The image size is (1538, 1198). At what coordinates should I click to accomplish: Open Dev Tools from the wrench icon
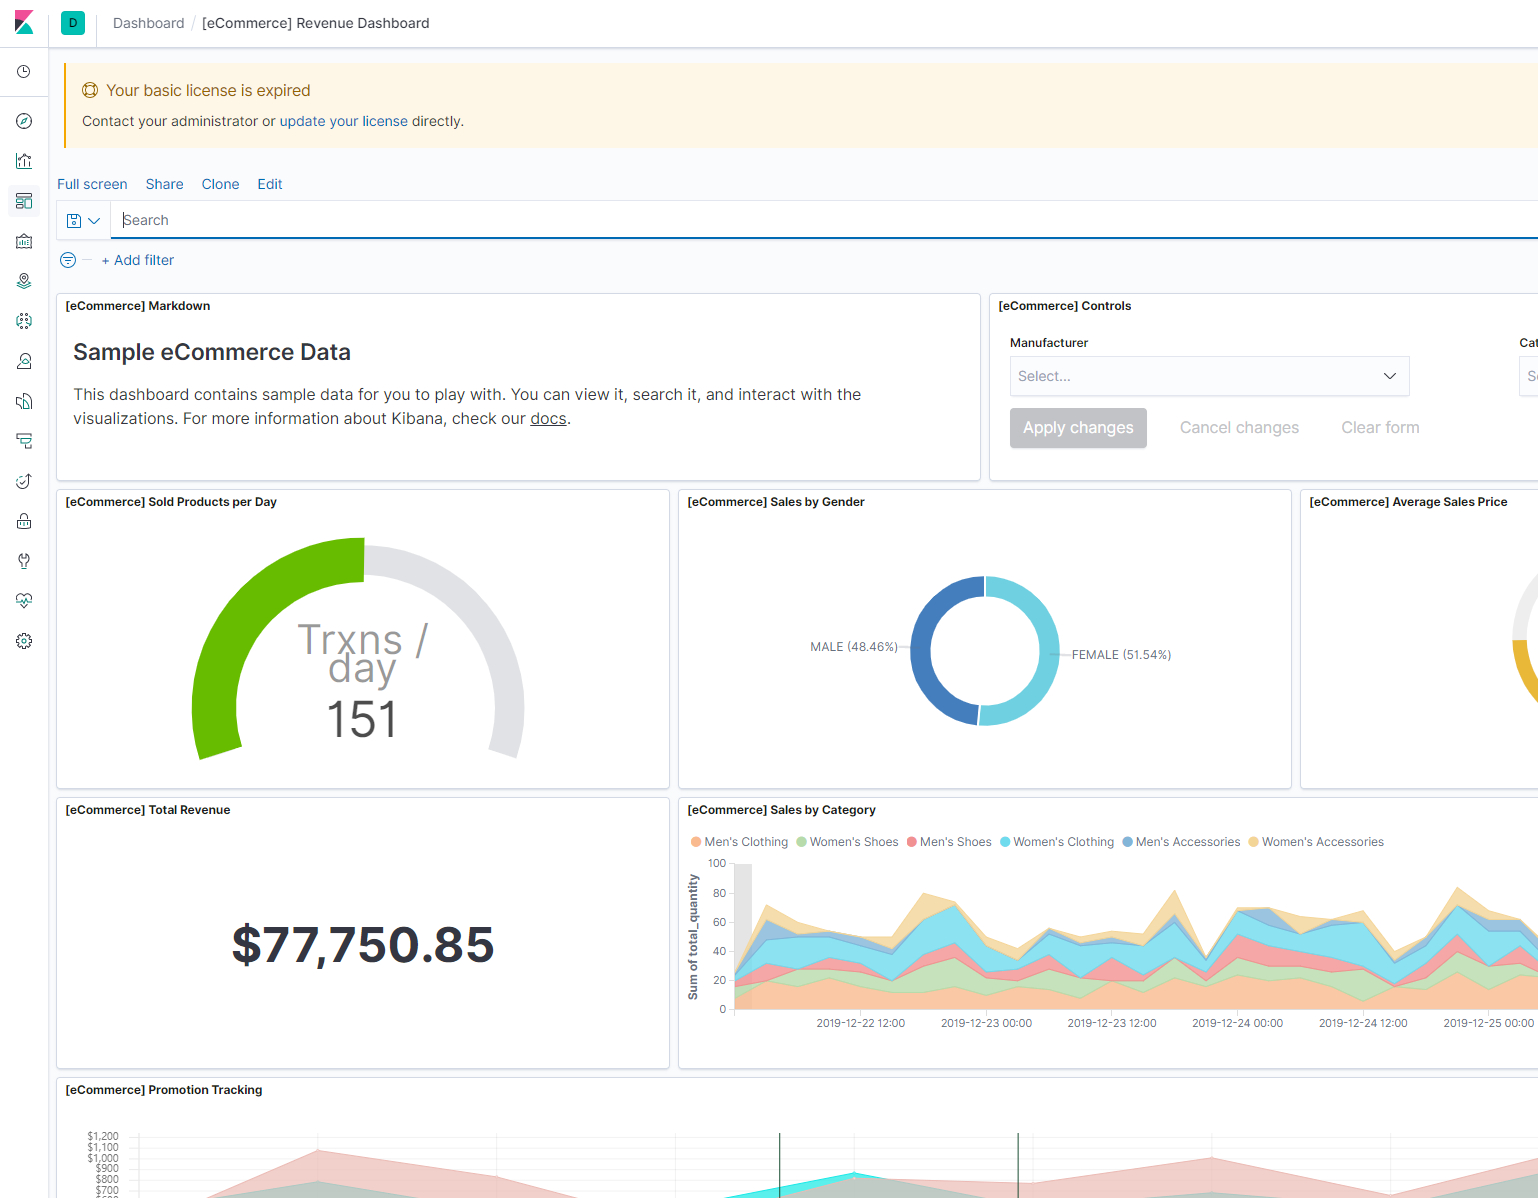pyautogui.click(x=24, y=561)
